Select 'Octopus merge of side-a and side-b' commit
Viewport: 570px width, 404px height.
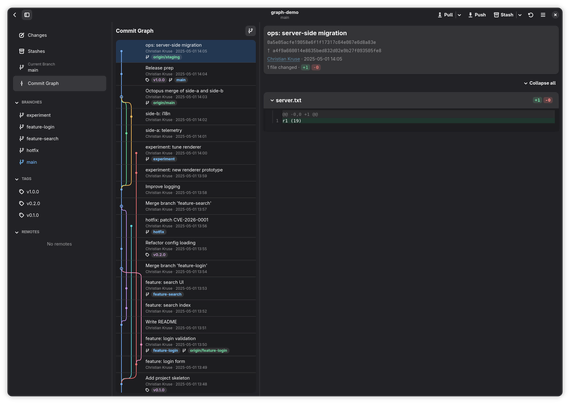186,97
